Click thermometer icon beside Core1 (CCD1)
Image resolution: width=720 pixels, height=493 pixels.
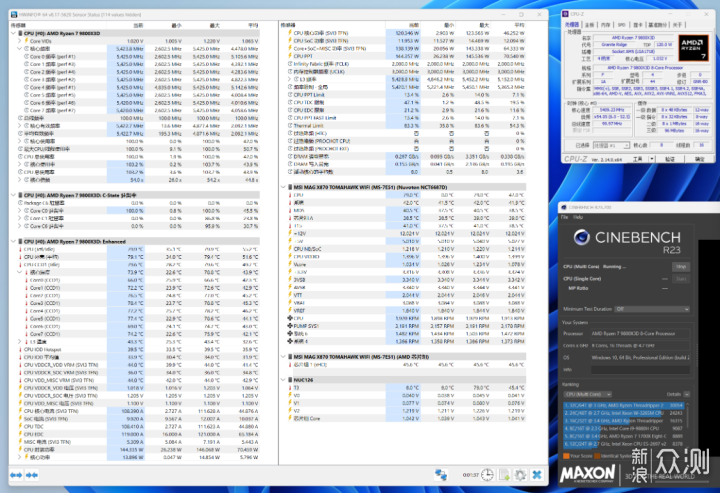pos(26,288)
